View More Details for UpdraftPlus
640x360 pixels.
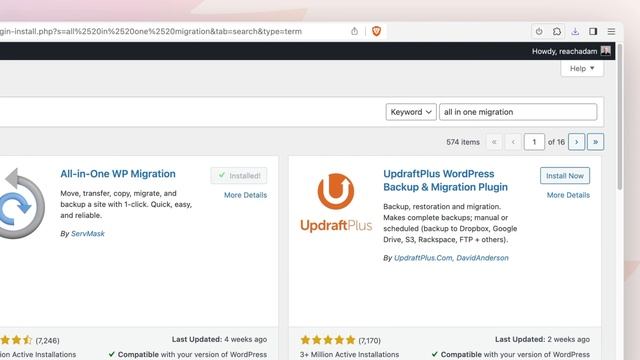[x=568, y=195]
